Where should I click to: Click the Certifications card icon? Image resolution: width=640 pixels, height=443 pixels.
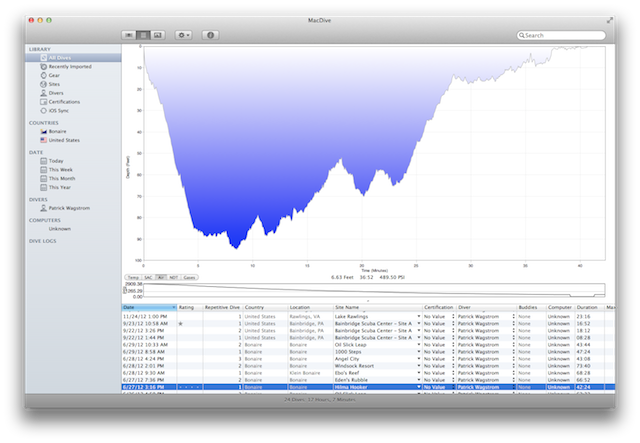(43, 102)
